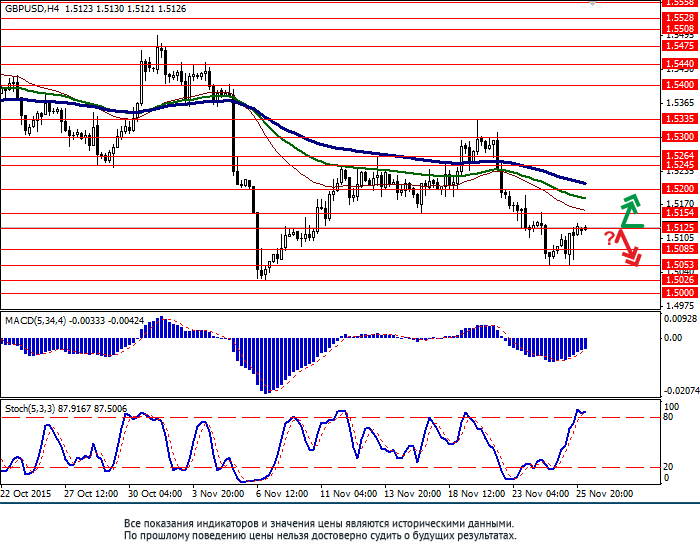This screenshot has height=552, width=700.
Task: Click the -0.02074 MACD scale value
Action: tap(681, 391)
